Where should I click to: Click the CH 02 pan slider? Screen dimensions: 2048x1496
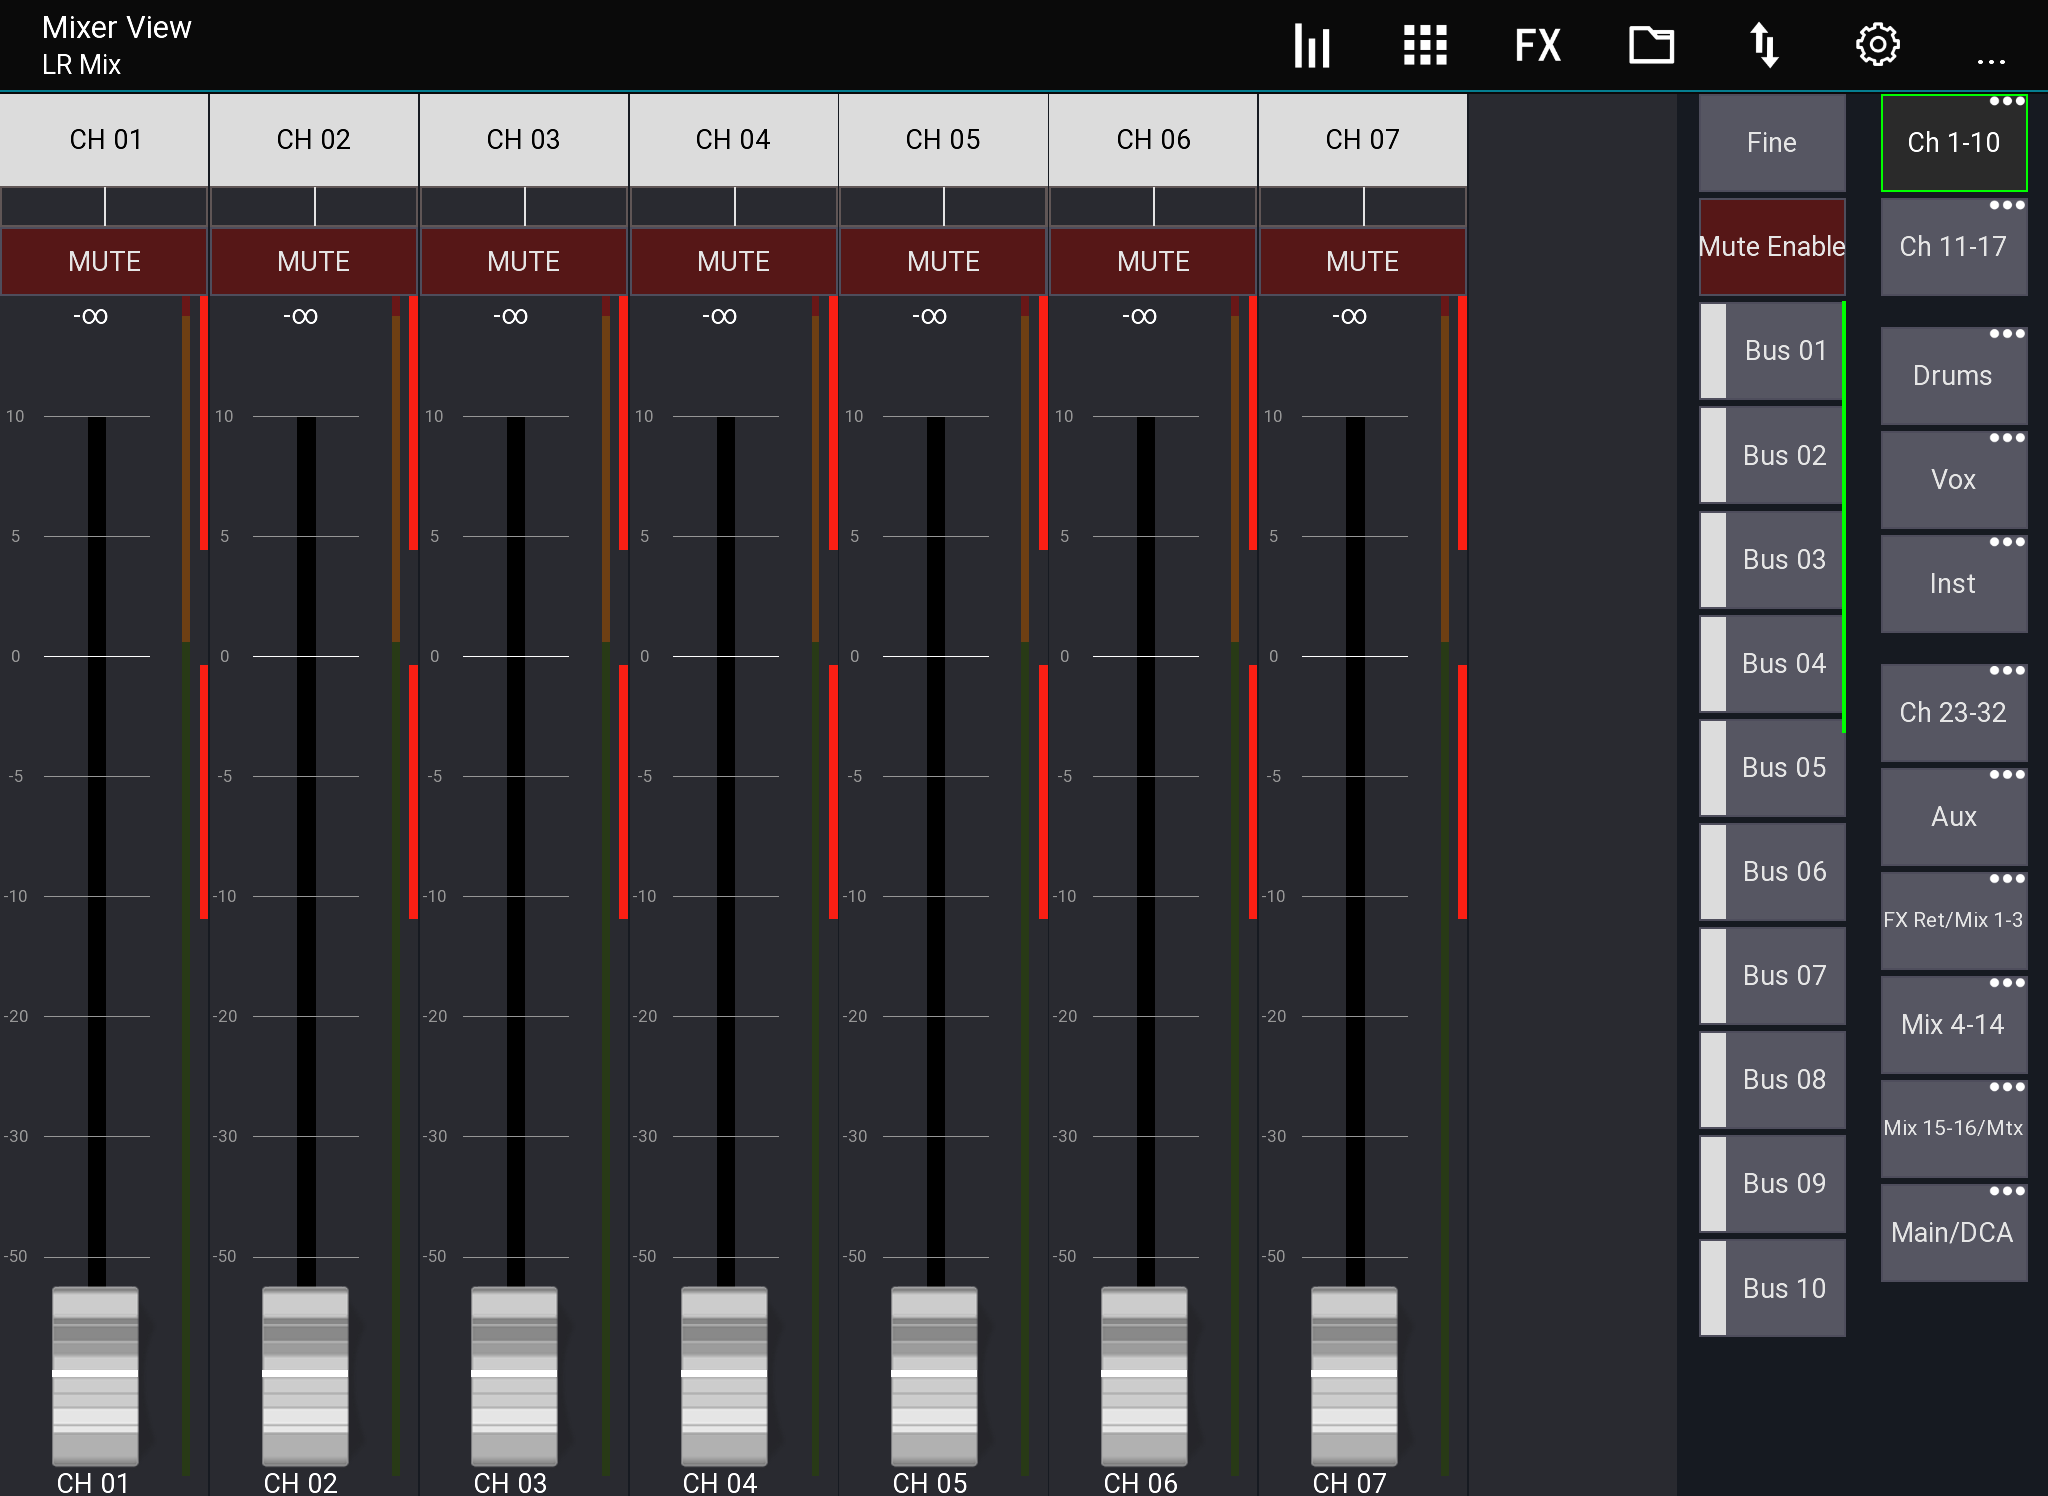(x=314, y=207)
